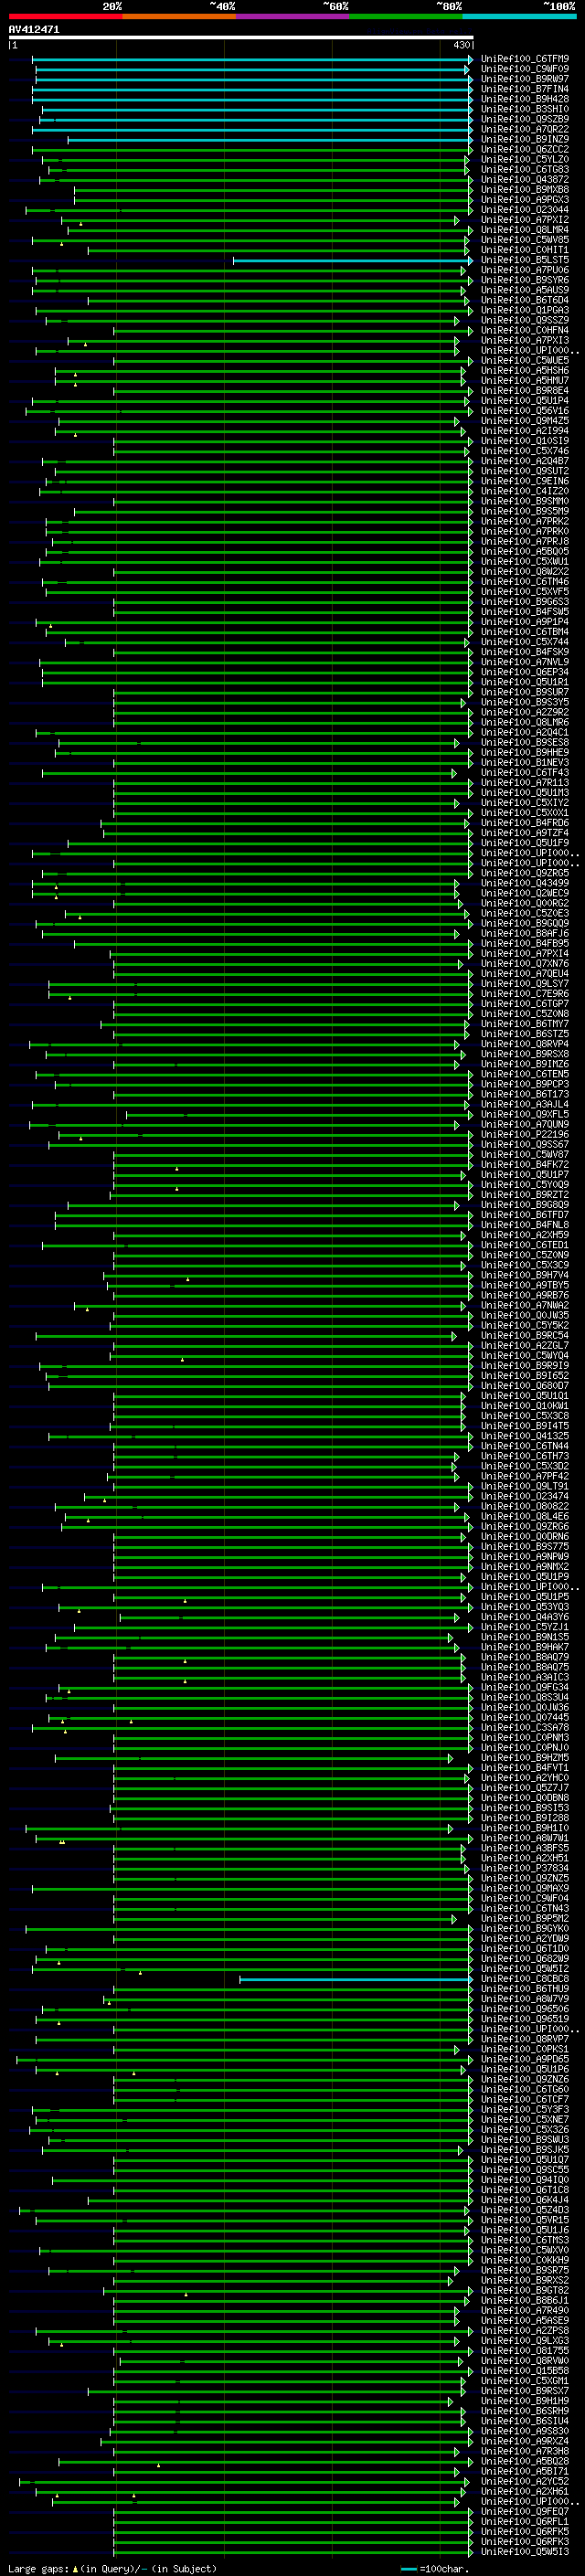
Task: Click the cyan =100char scale marker
Action: coord(408,2569)
